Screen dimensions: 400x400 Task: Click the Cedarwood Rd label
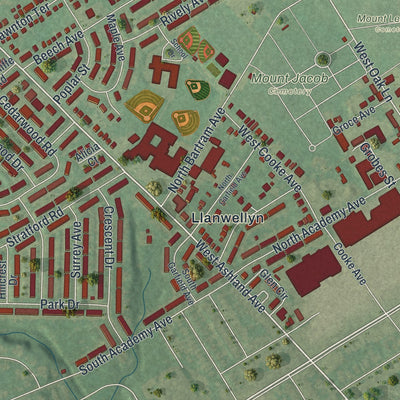point(28,127)
